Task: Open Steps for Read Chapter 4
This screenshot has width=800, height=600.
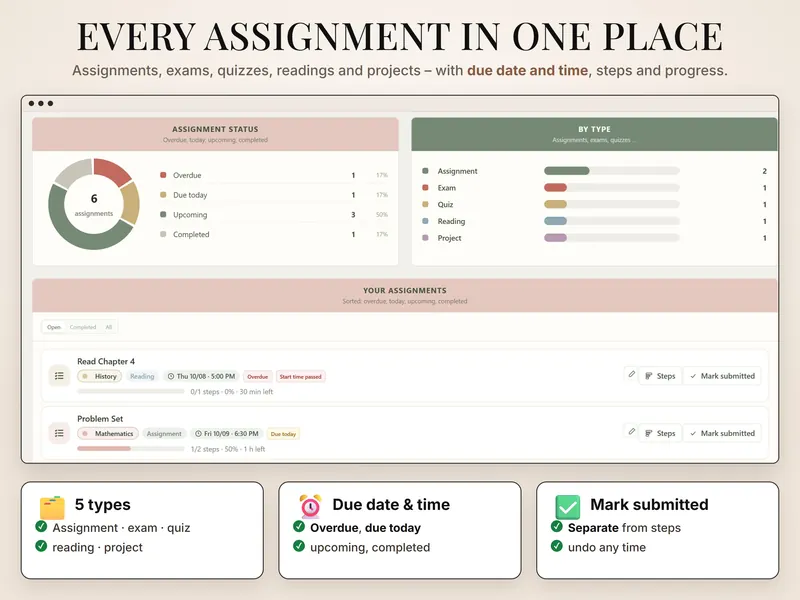Action: point(660,376)
